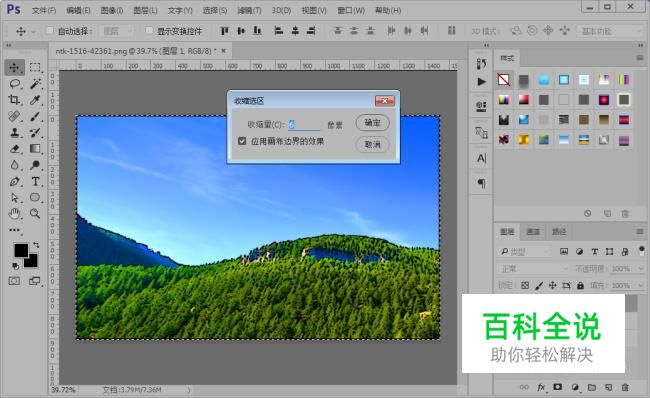
Task: Swap foreground and background colors
Action: pyautogui.click(x=36, y=245)
